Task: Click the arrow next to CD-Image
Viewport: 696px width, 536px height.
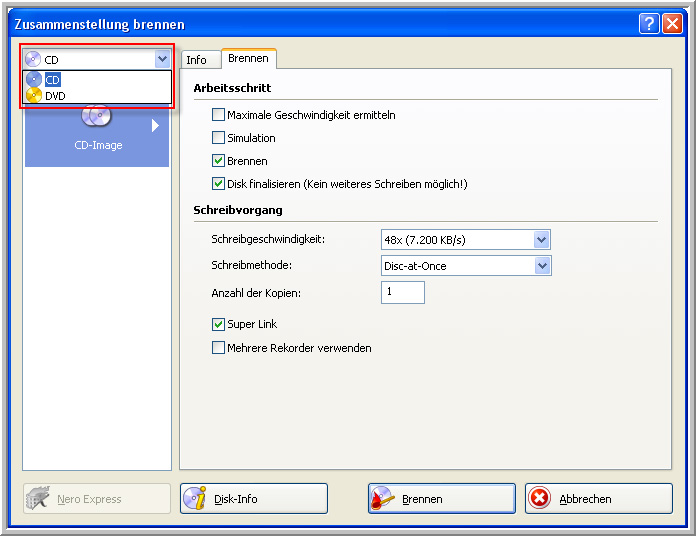Action: click(x=155, y=126)
